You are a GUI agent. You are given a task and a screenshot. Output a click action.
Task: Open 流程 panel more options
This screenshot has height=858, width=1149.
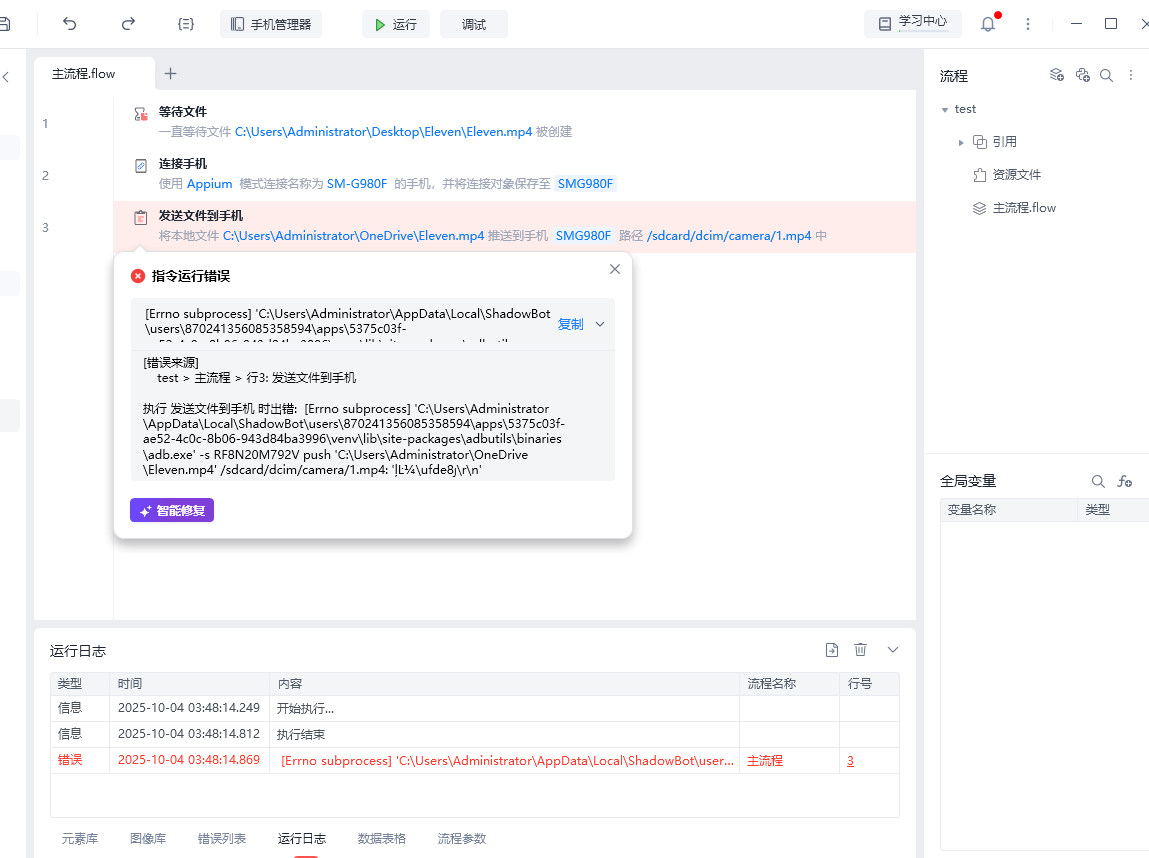pos(1131,75)
